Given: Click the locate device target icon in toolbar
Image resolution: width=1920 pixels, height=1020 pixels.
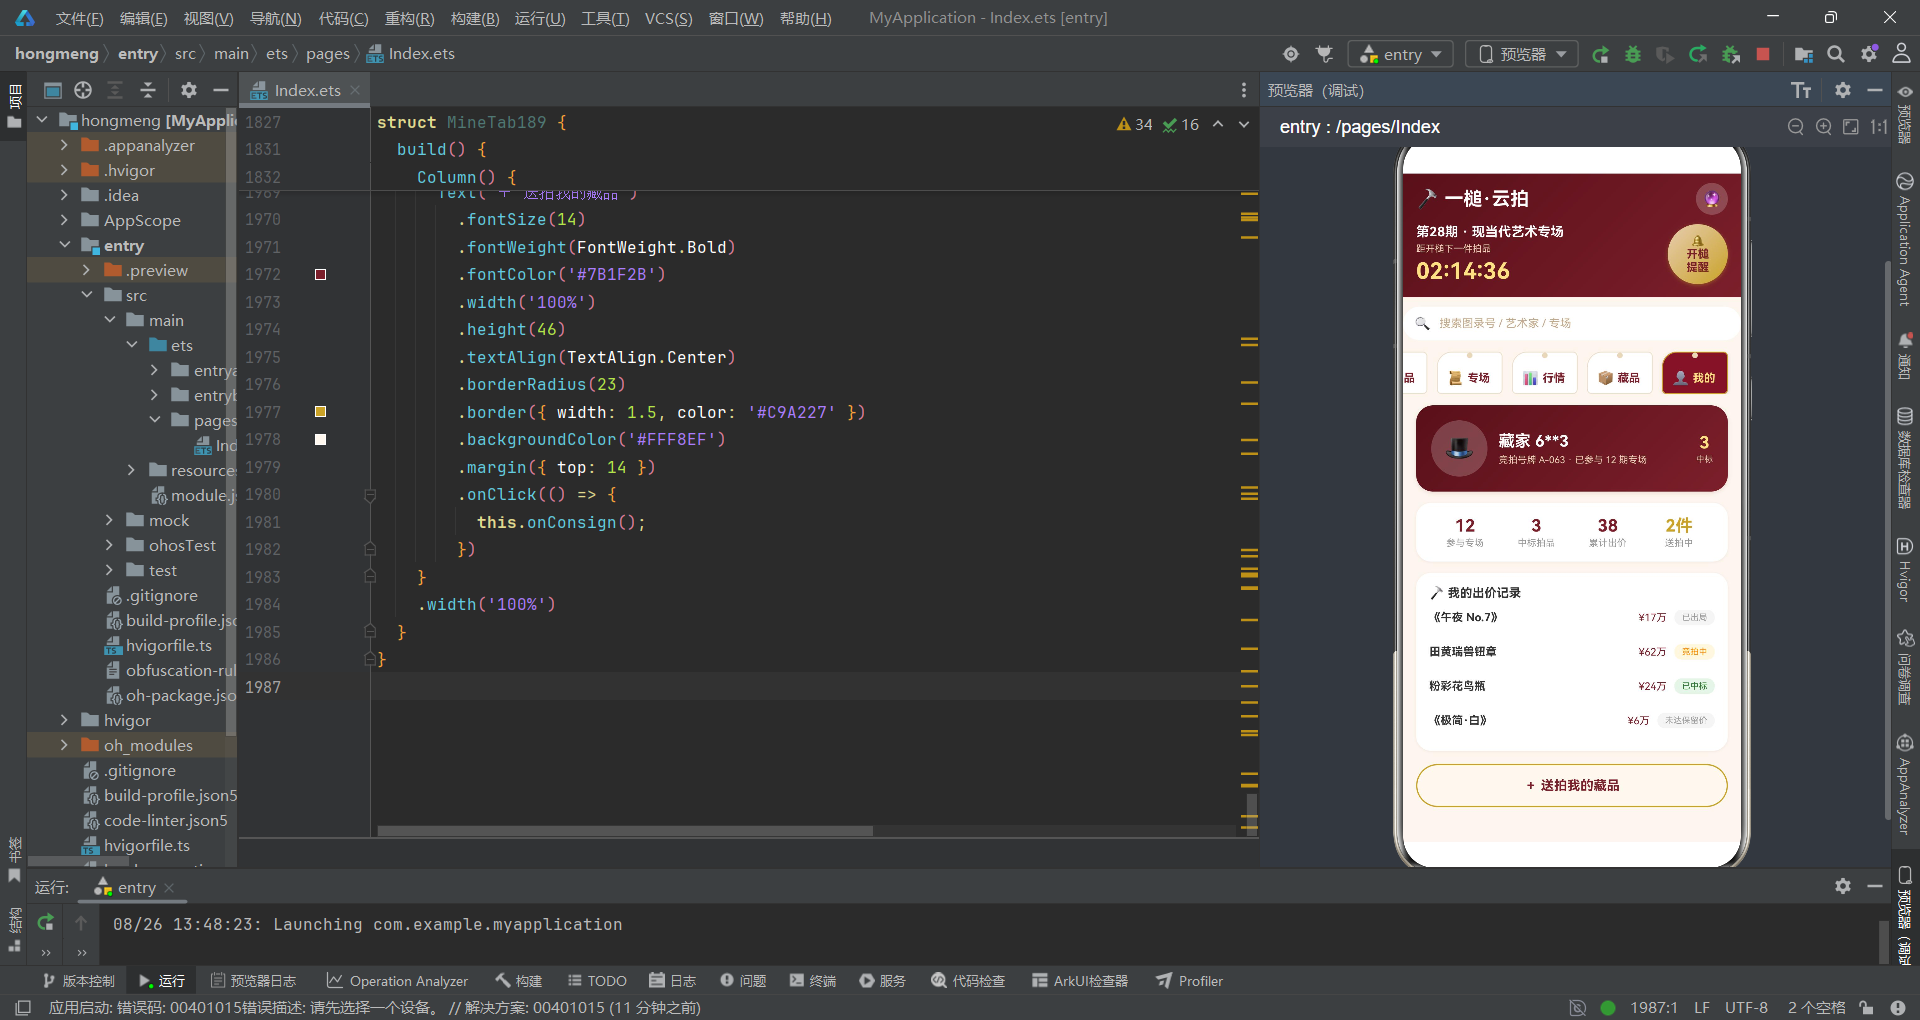Looking at the screenshot, I should click(x=1291, y=54).
